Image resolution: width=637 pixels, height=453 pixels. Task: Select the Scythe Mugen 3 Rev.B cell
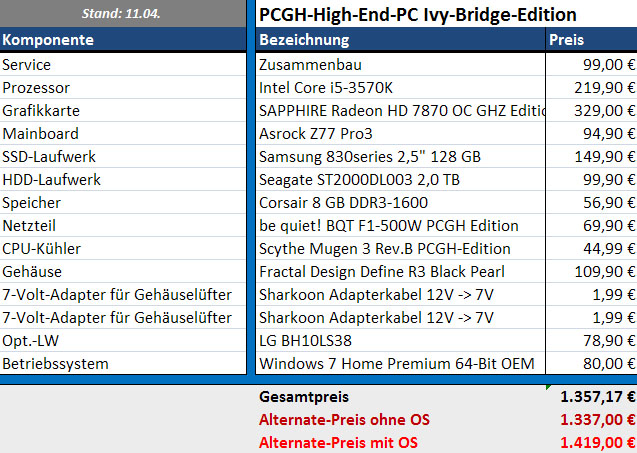(400, 248)
